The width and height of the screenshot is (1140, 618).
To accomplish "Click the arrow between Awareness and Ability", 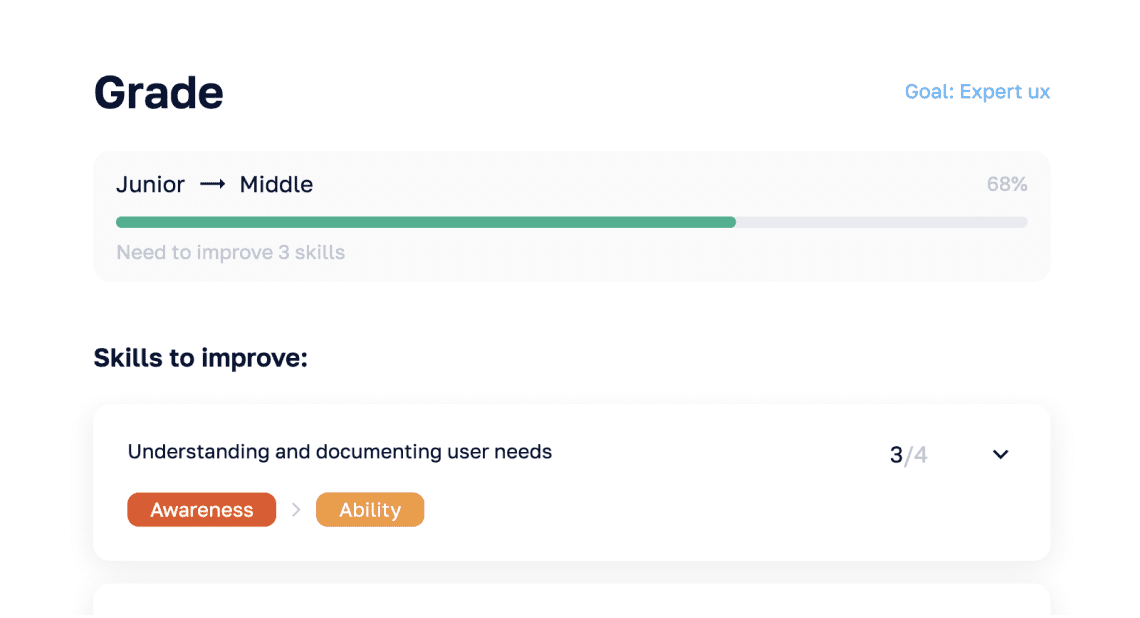I will tap(296, 510).
